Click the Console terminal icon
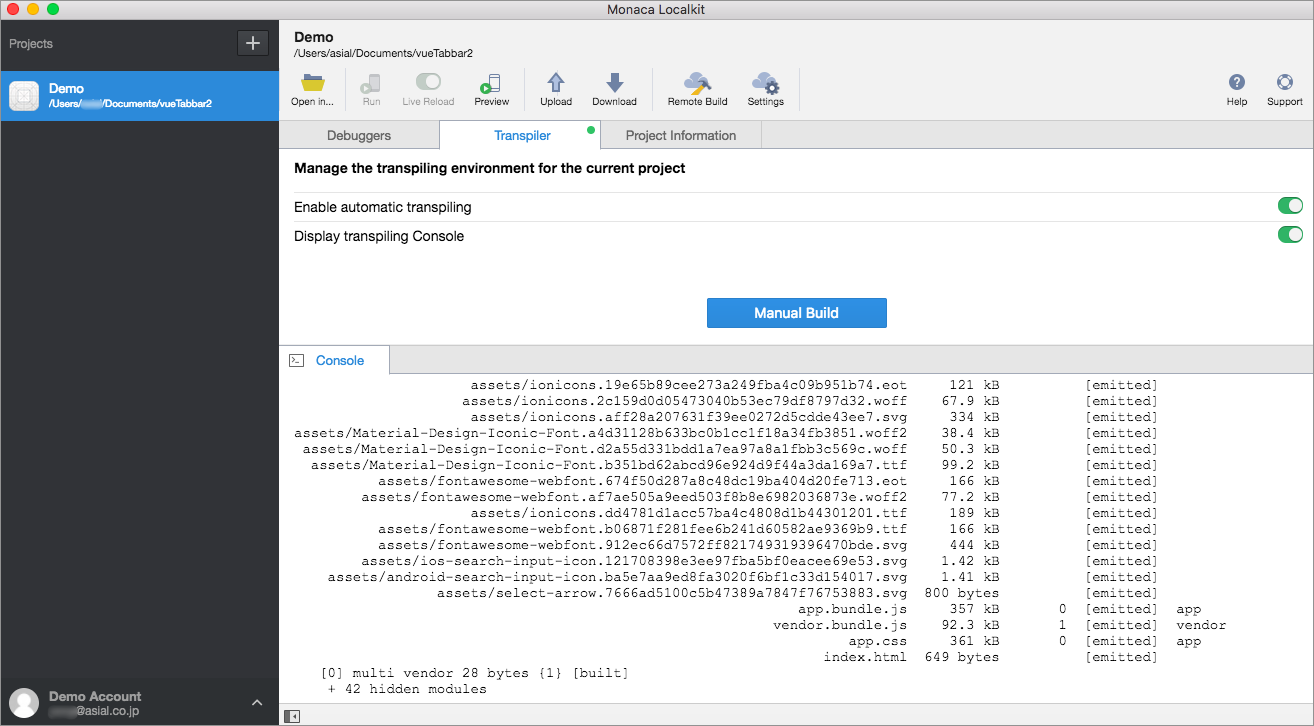This screenshot has width=1314, height=726. 296,360
